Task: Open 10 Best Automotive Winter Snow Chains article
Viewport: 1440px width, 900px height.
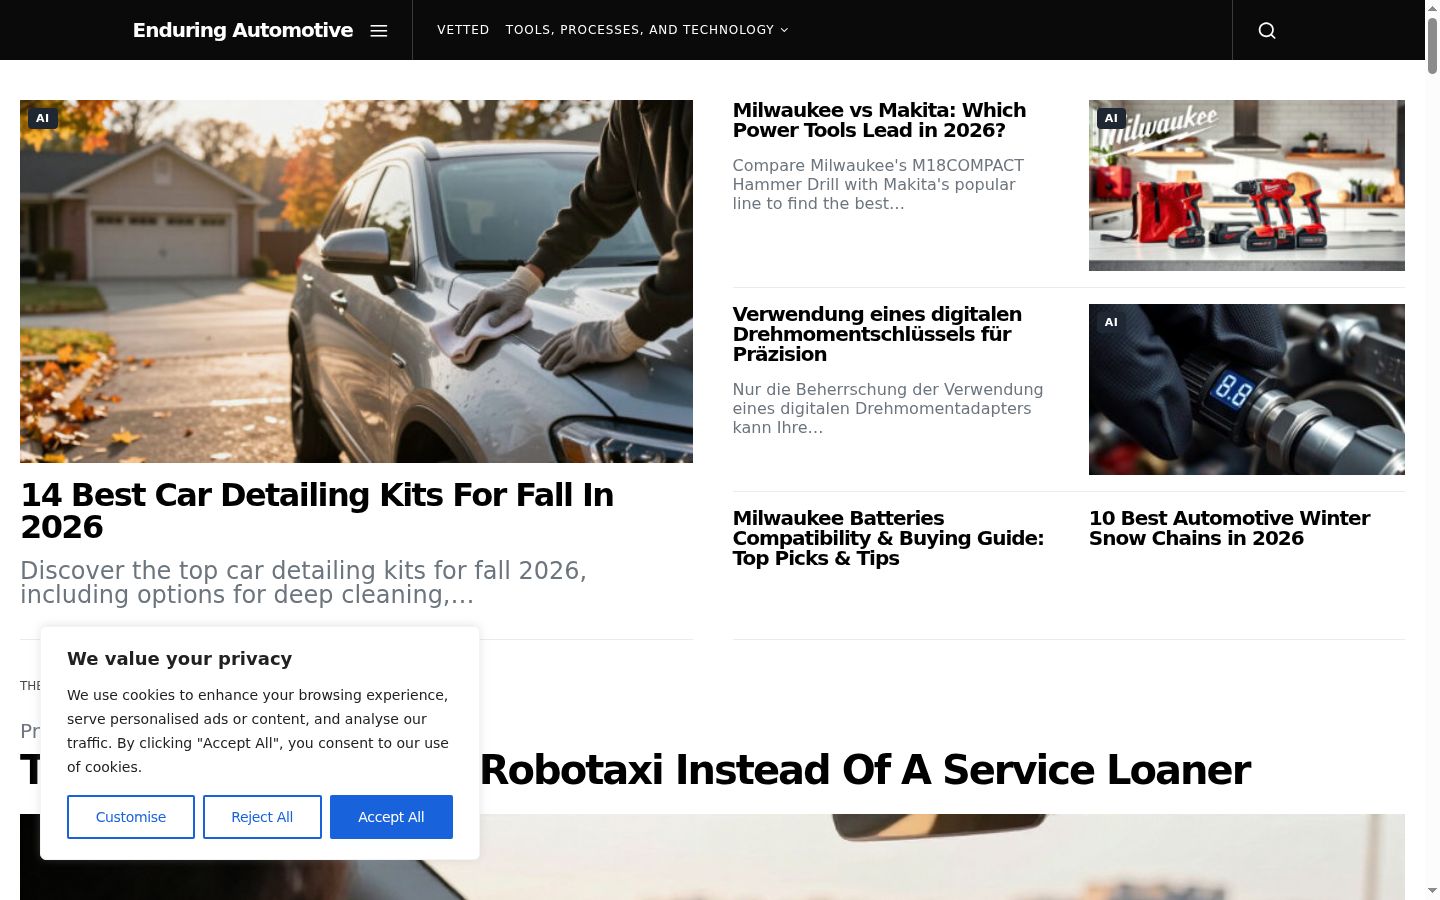Action: tap(1229, 528)
